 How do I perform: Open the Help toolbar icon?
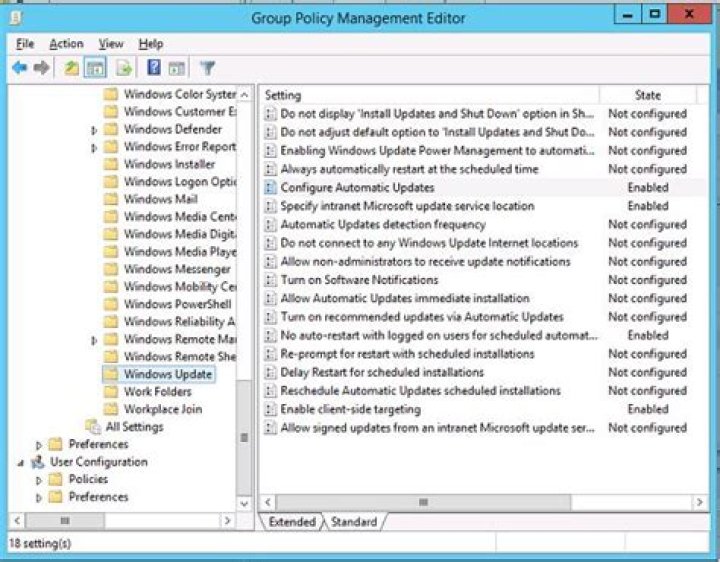pyautogui.click(x=153, y=67)
